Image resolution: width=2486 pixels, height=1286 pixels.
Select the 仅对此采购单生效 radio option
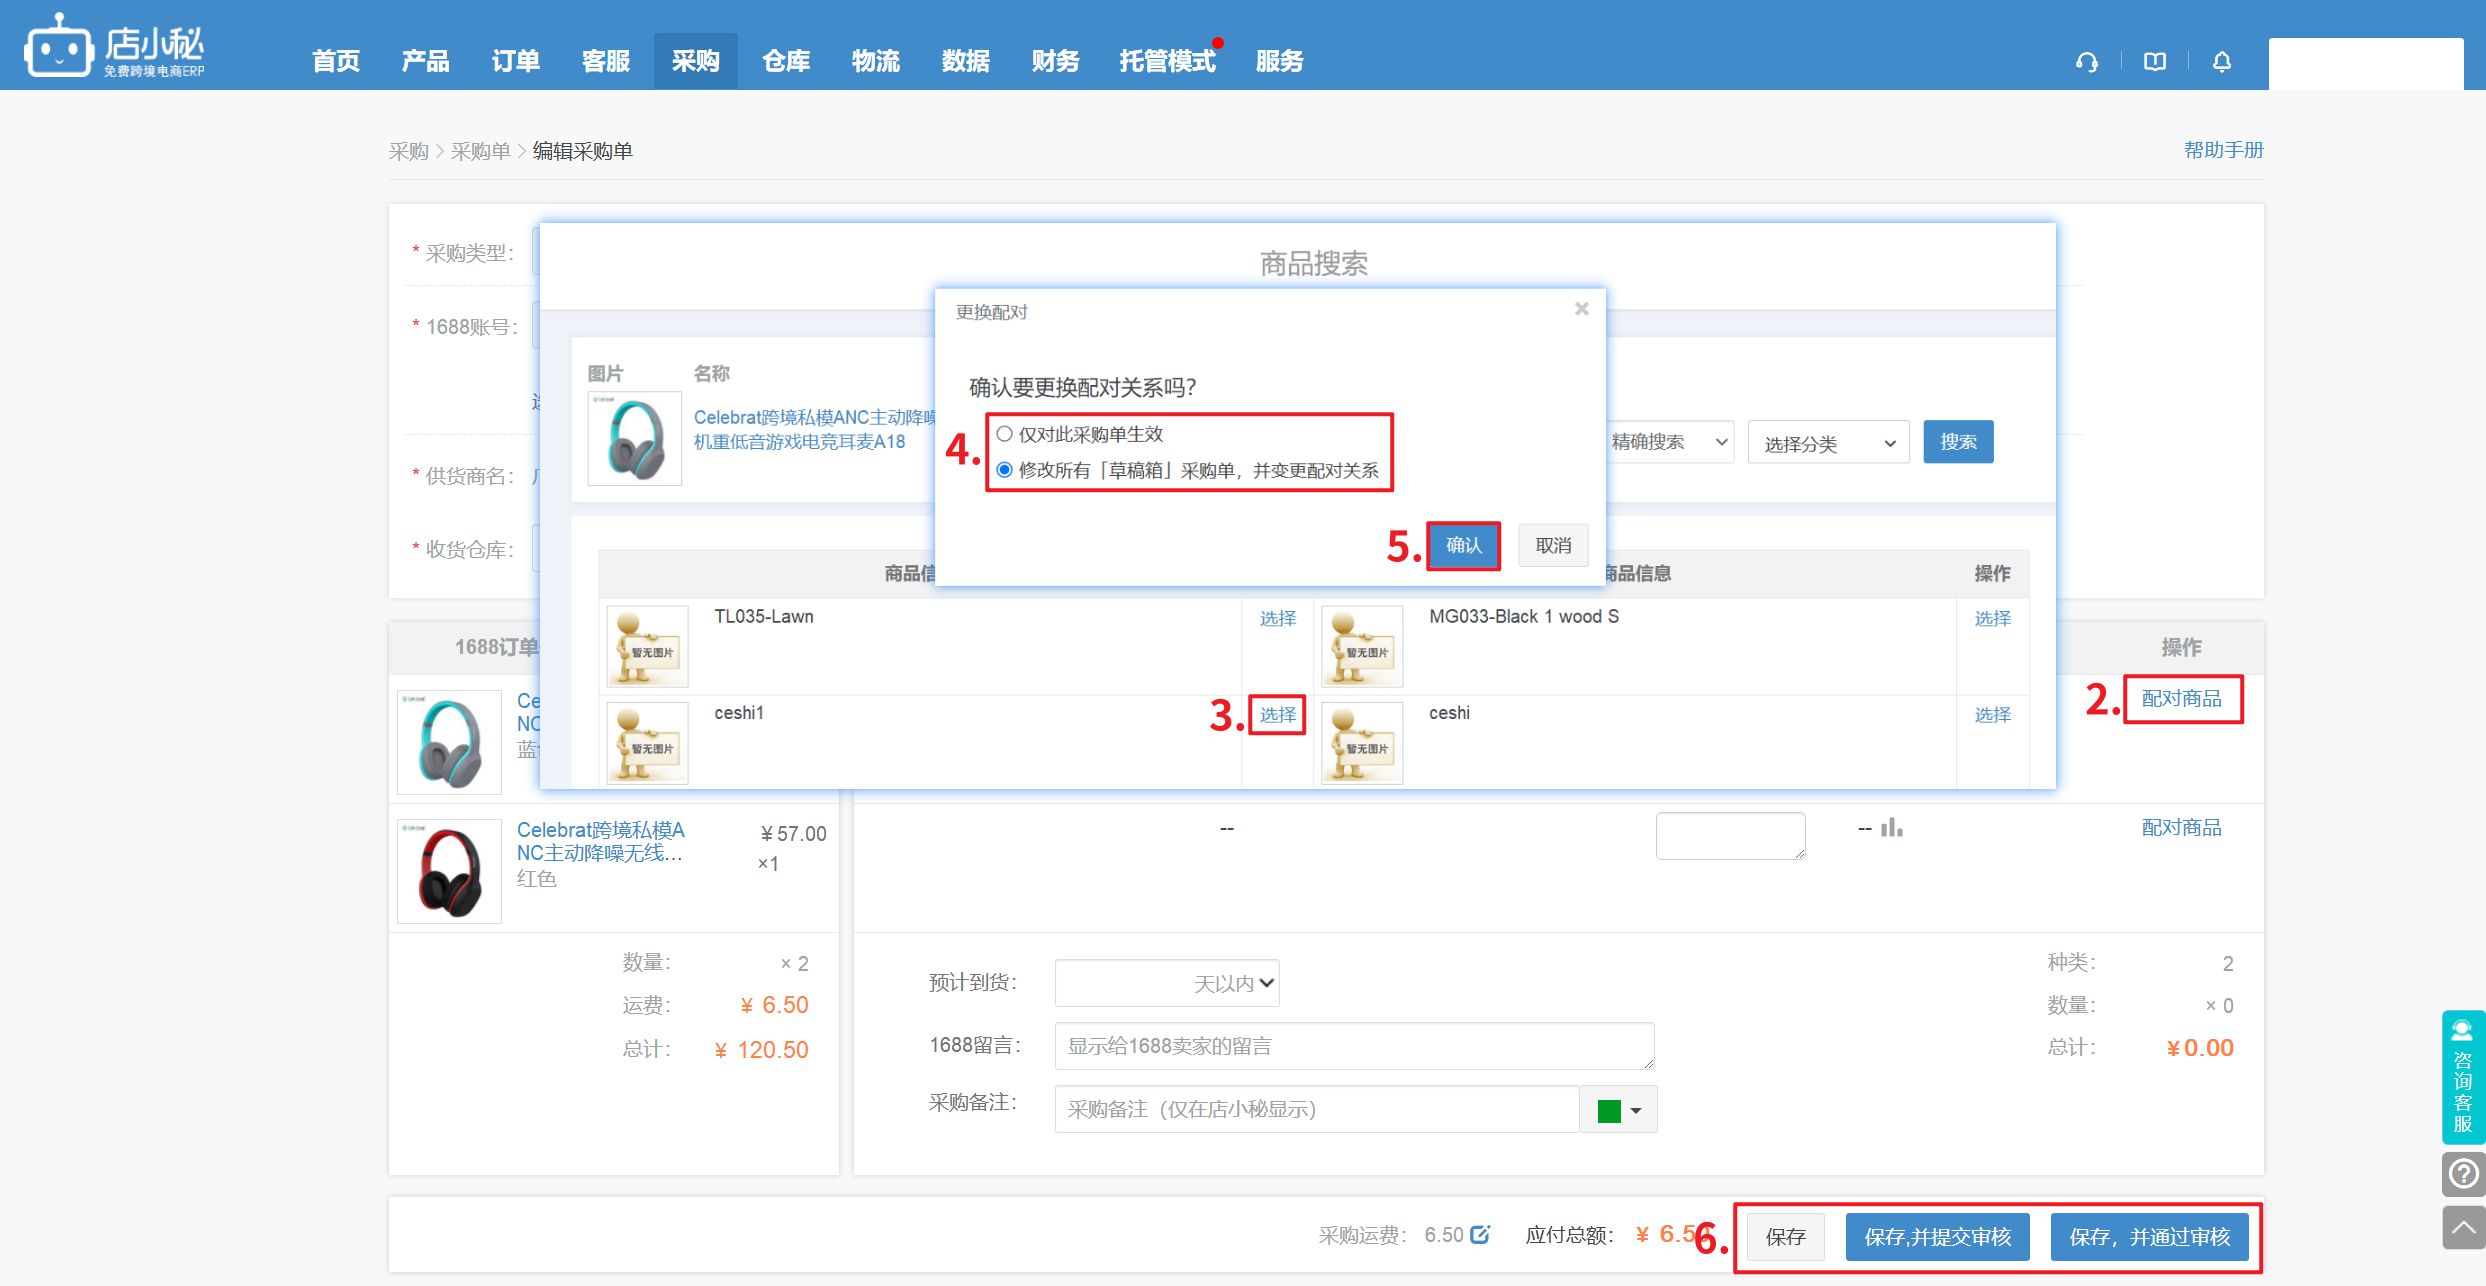click(1005, 434)
